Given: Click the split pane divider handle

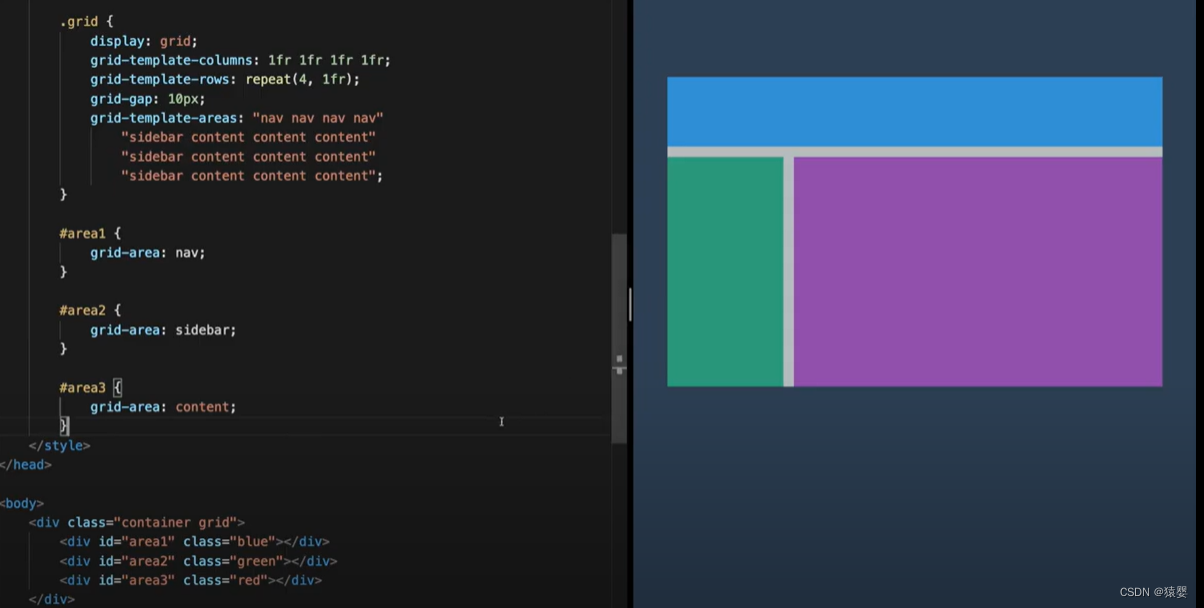Looking at the screenshot, I should (x=630, y=304).
